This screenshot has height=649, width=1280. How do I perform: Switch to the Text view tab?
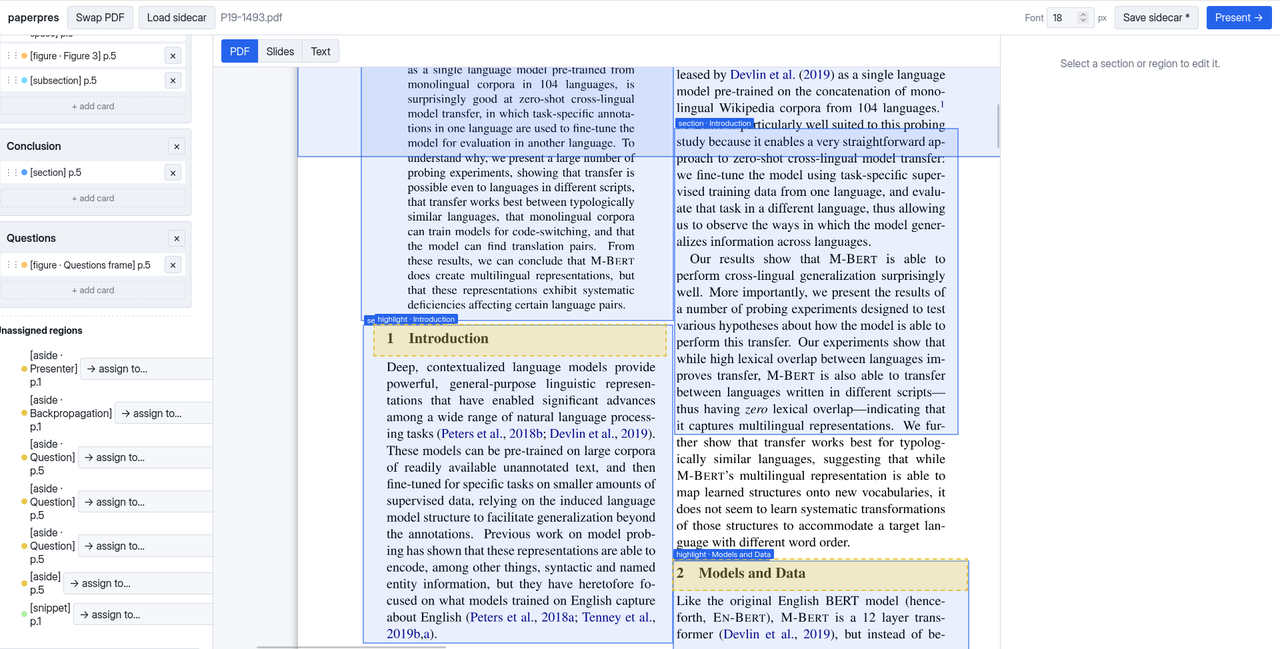pos(320,51)
